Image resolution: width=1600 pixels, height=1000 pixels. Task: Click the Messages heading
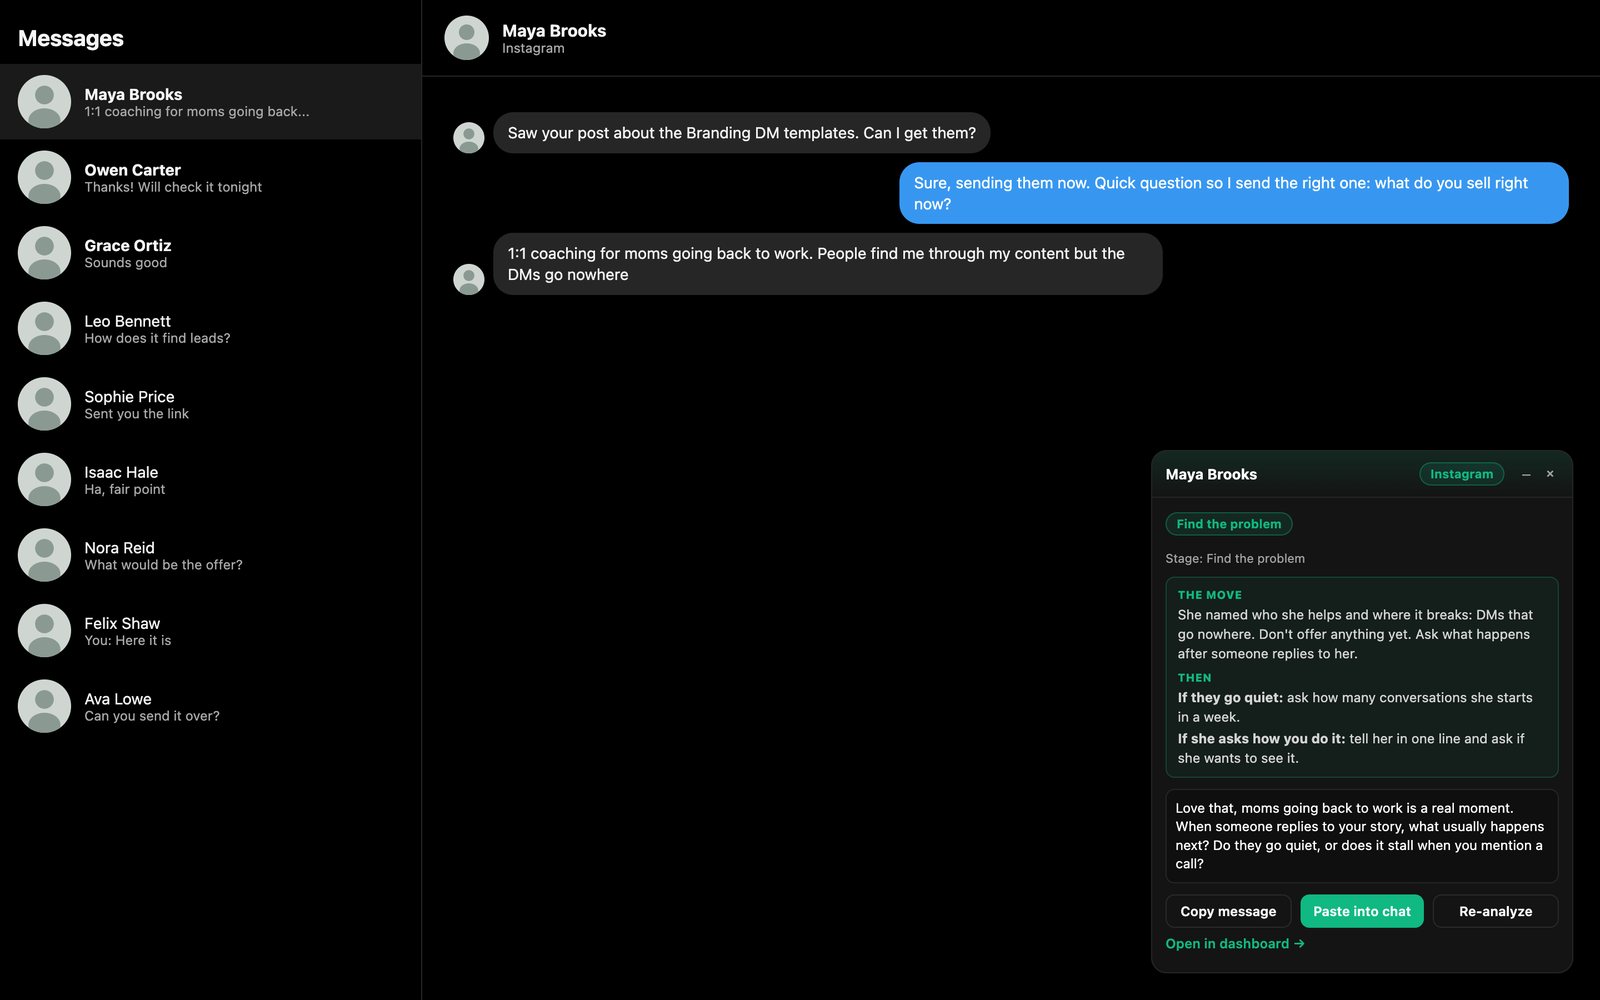(71, 39)
